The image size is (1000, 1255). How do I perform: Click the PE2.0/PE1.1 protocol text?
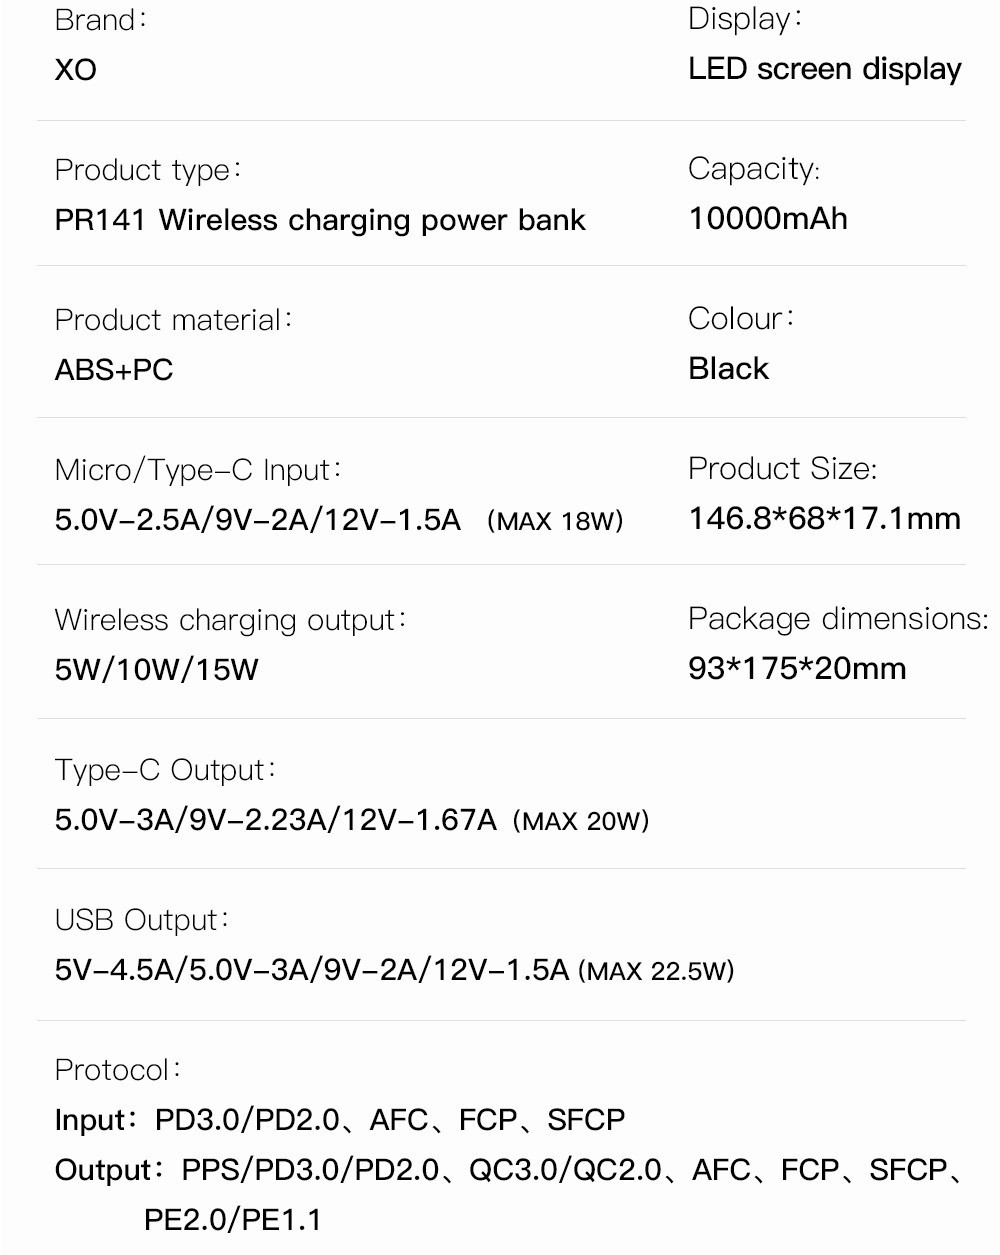click(233, 1220)
